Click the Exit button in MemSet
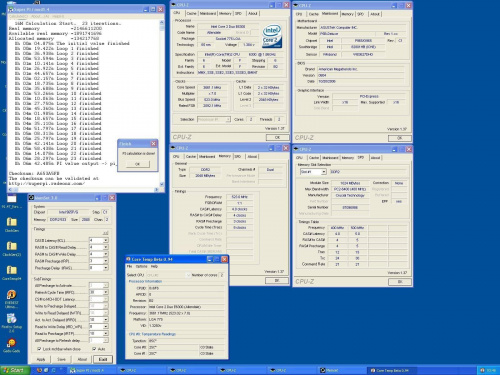The image size is (500, 375). [x=103, y=359]
